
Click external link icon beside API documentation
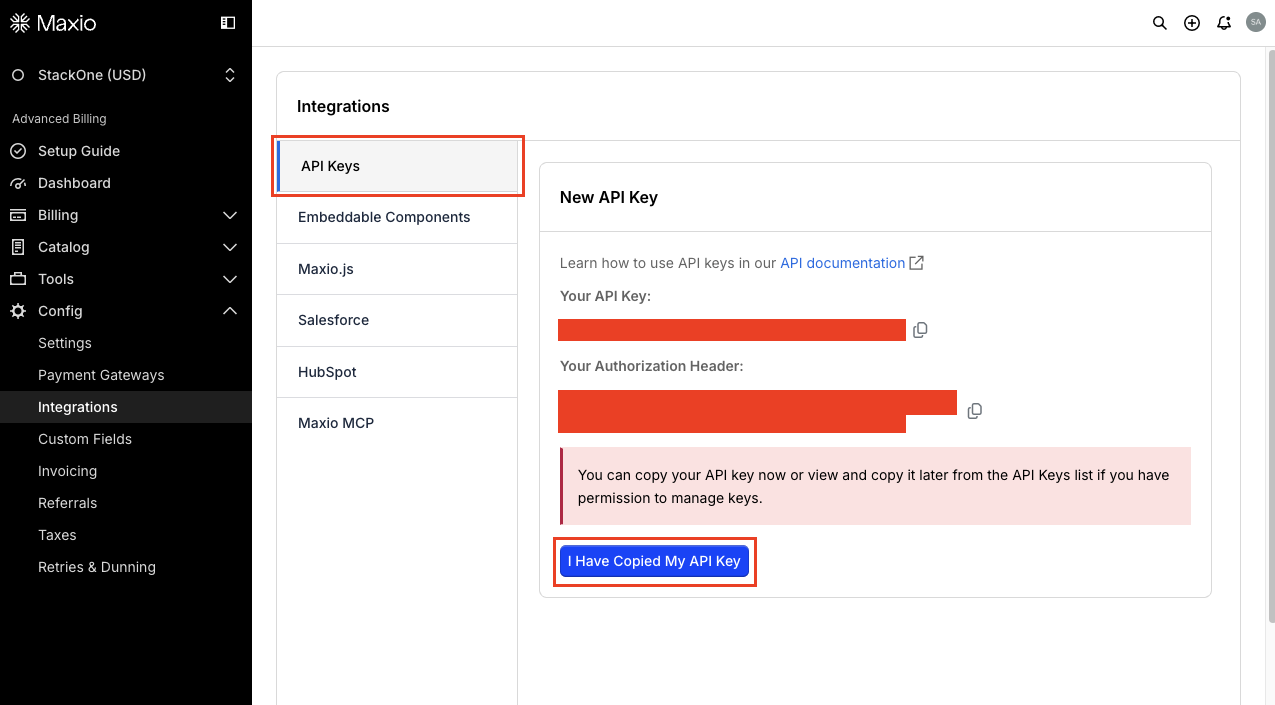tap(916, 263)
